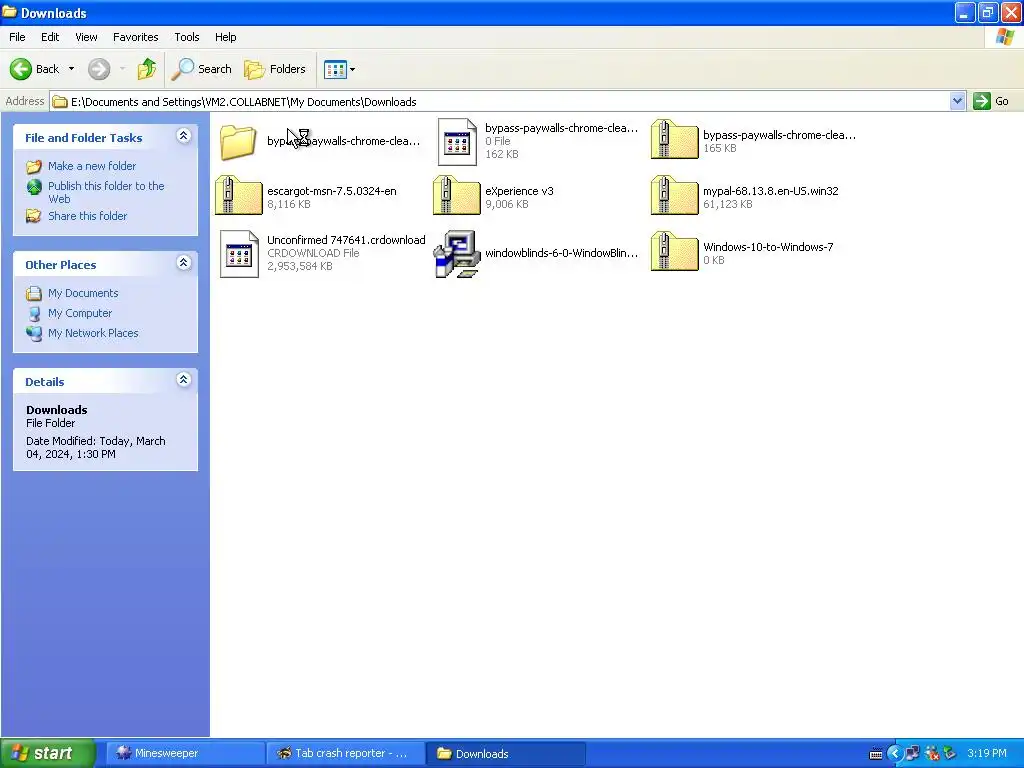
Task: Open the Favorites menu
Action: (135, 37)
